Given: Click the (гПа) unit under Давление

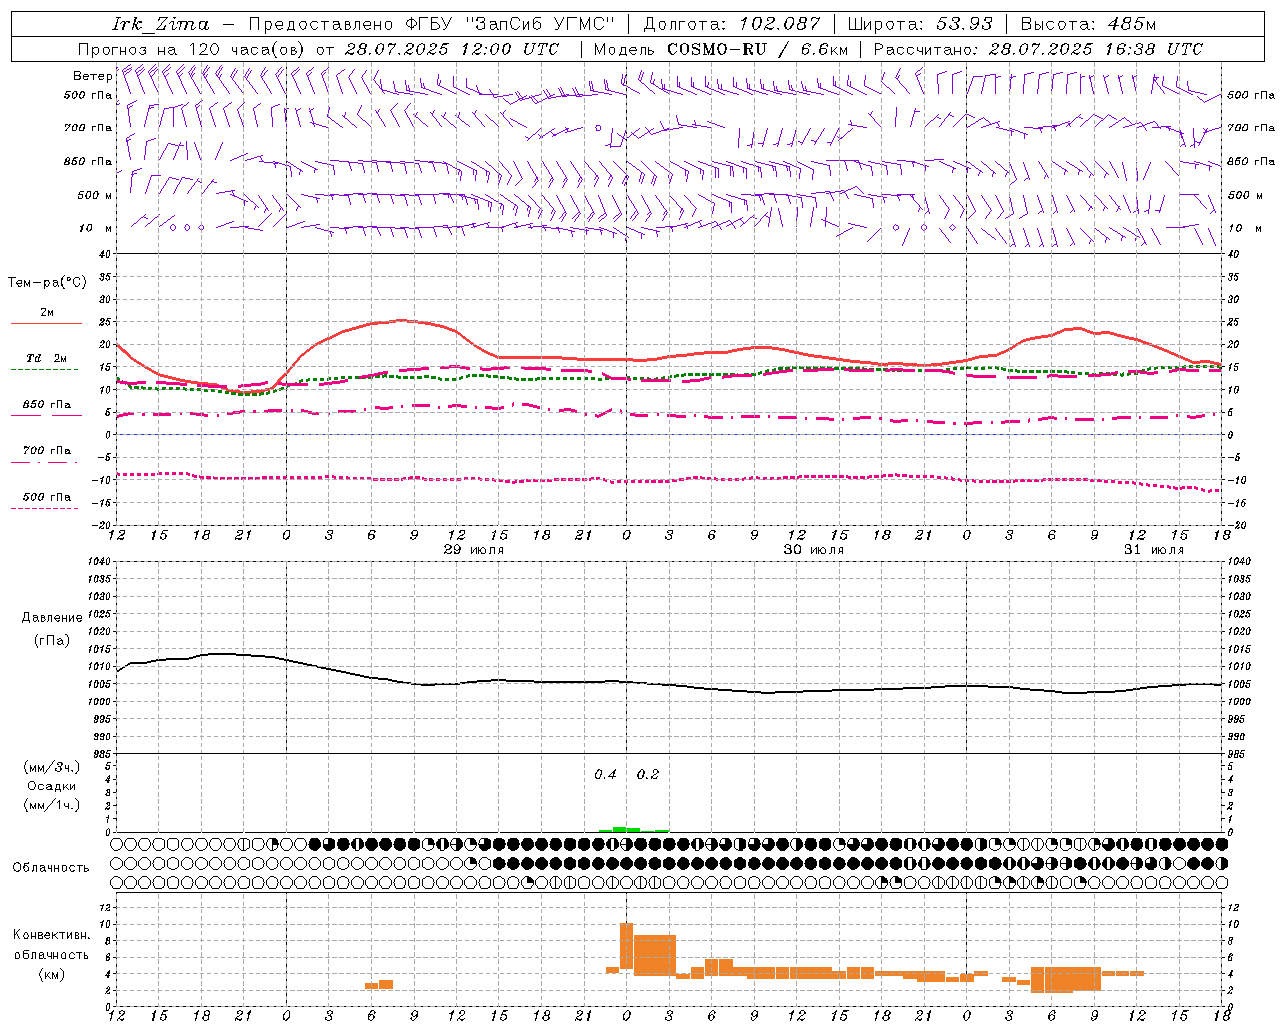Looking at the screenshot, I should point(52,641).
